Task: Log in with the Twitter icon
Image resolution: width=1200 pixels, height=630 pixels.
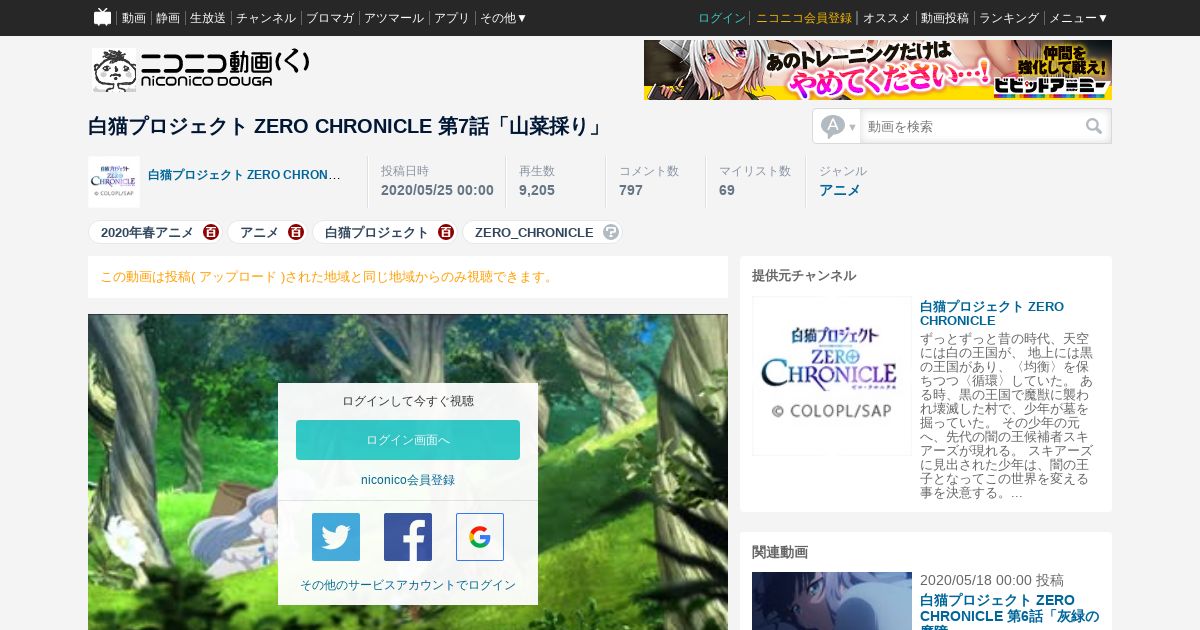Action: click(336, 537)
